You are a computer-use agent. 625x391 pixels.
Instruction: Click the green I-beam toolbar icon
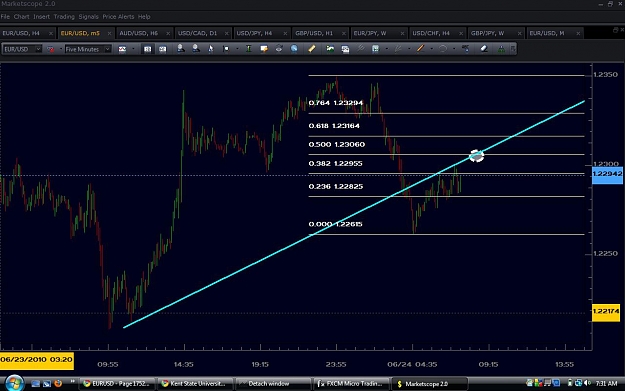click(x=248, y=49)
